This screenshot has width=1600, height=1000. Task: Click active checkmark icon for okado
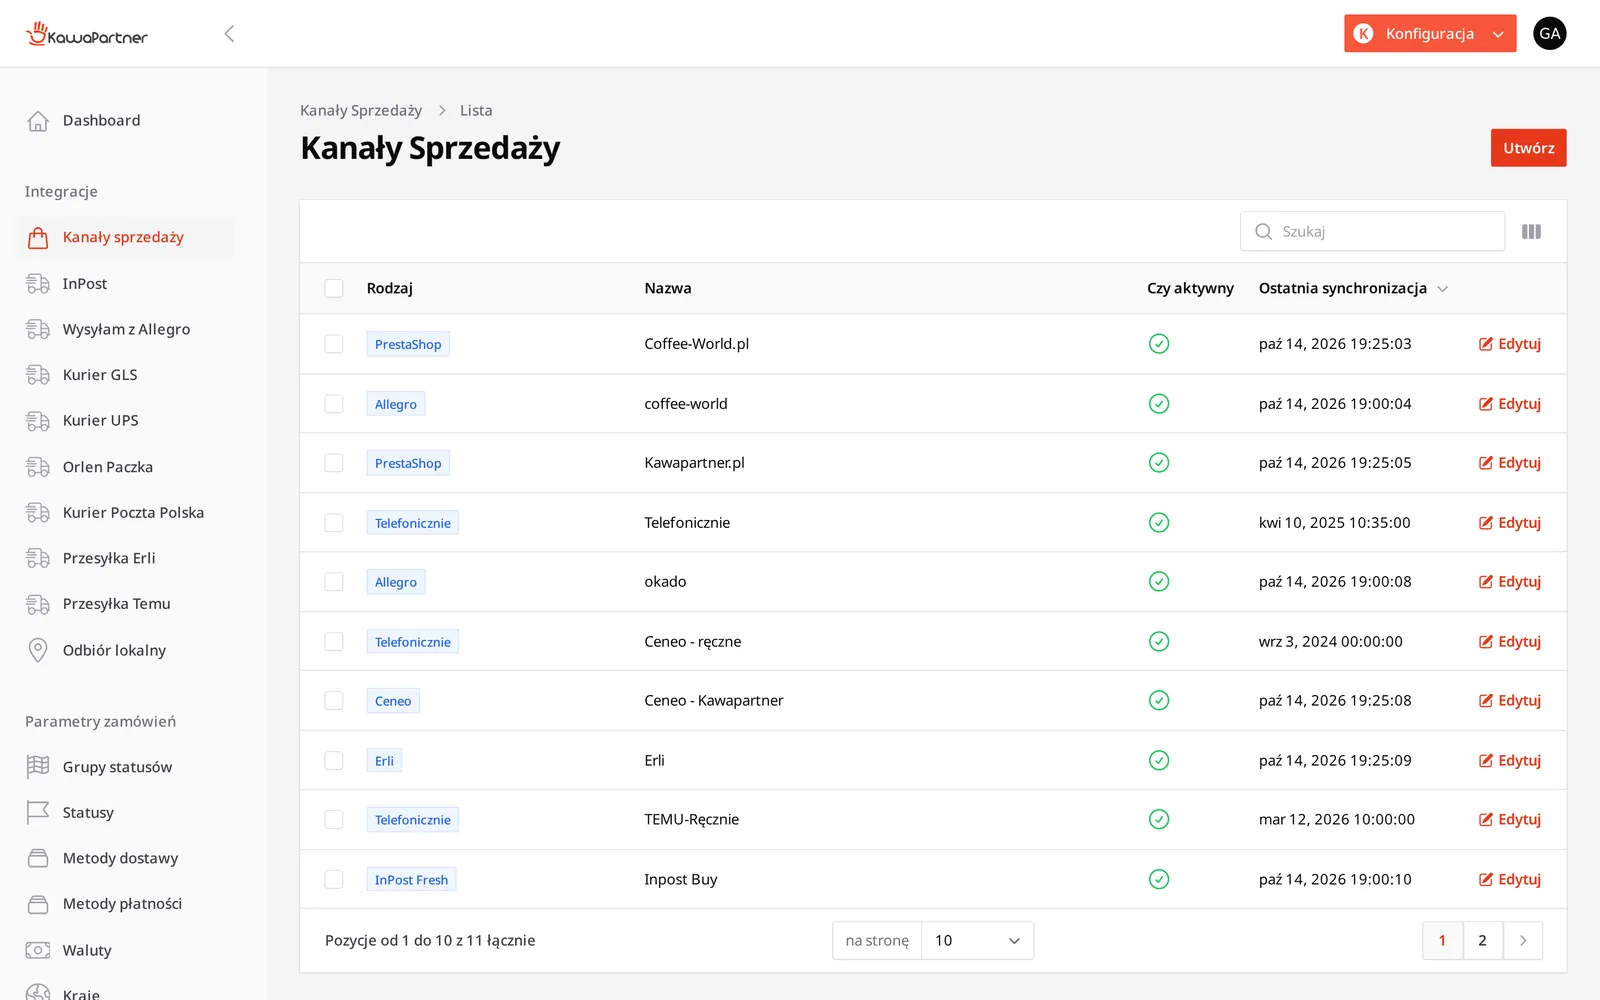click(x=1159, y=582)
